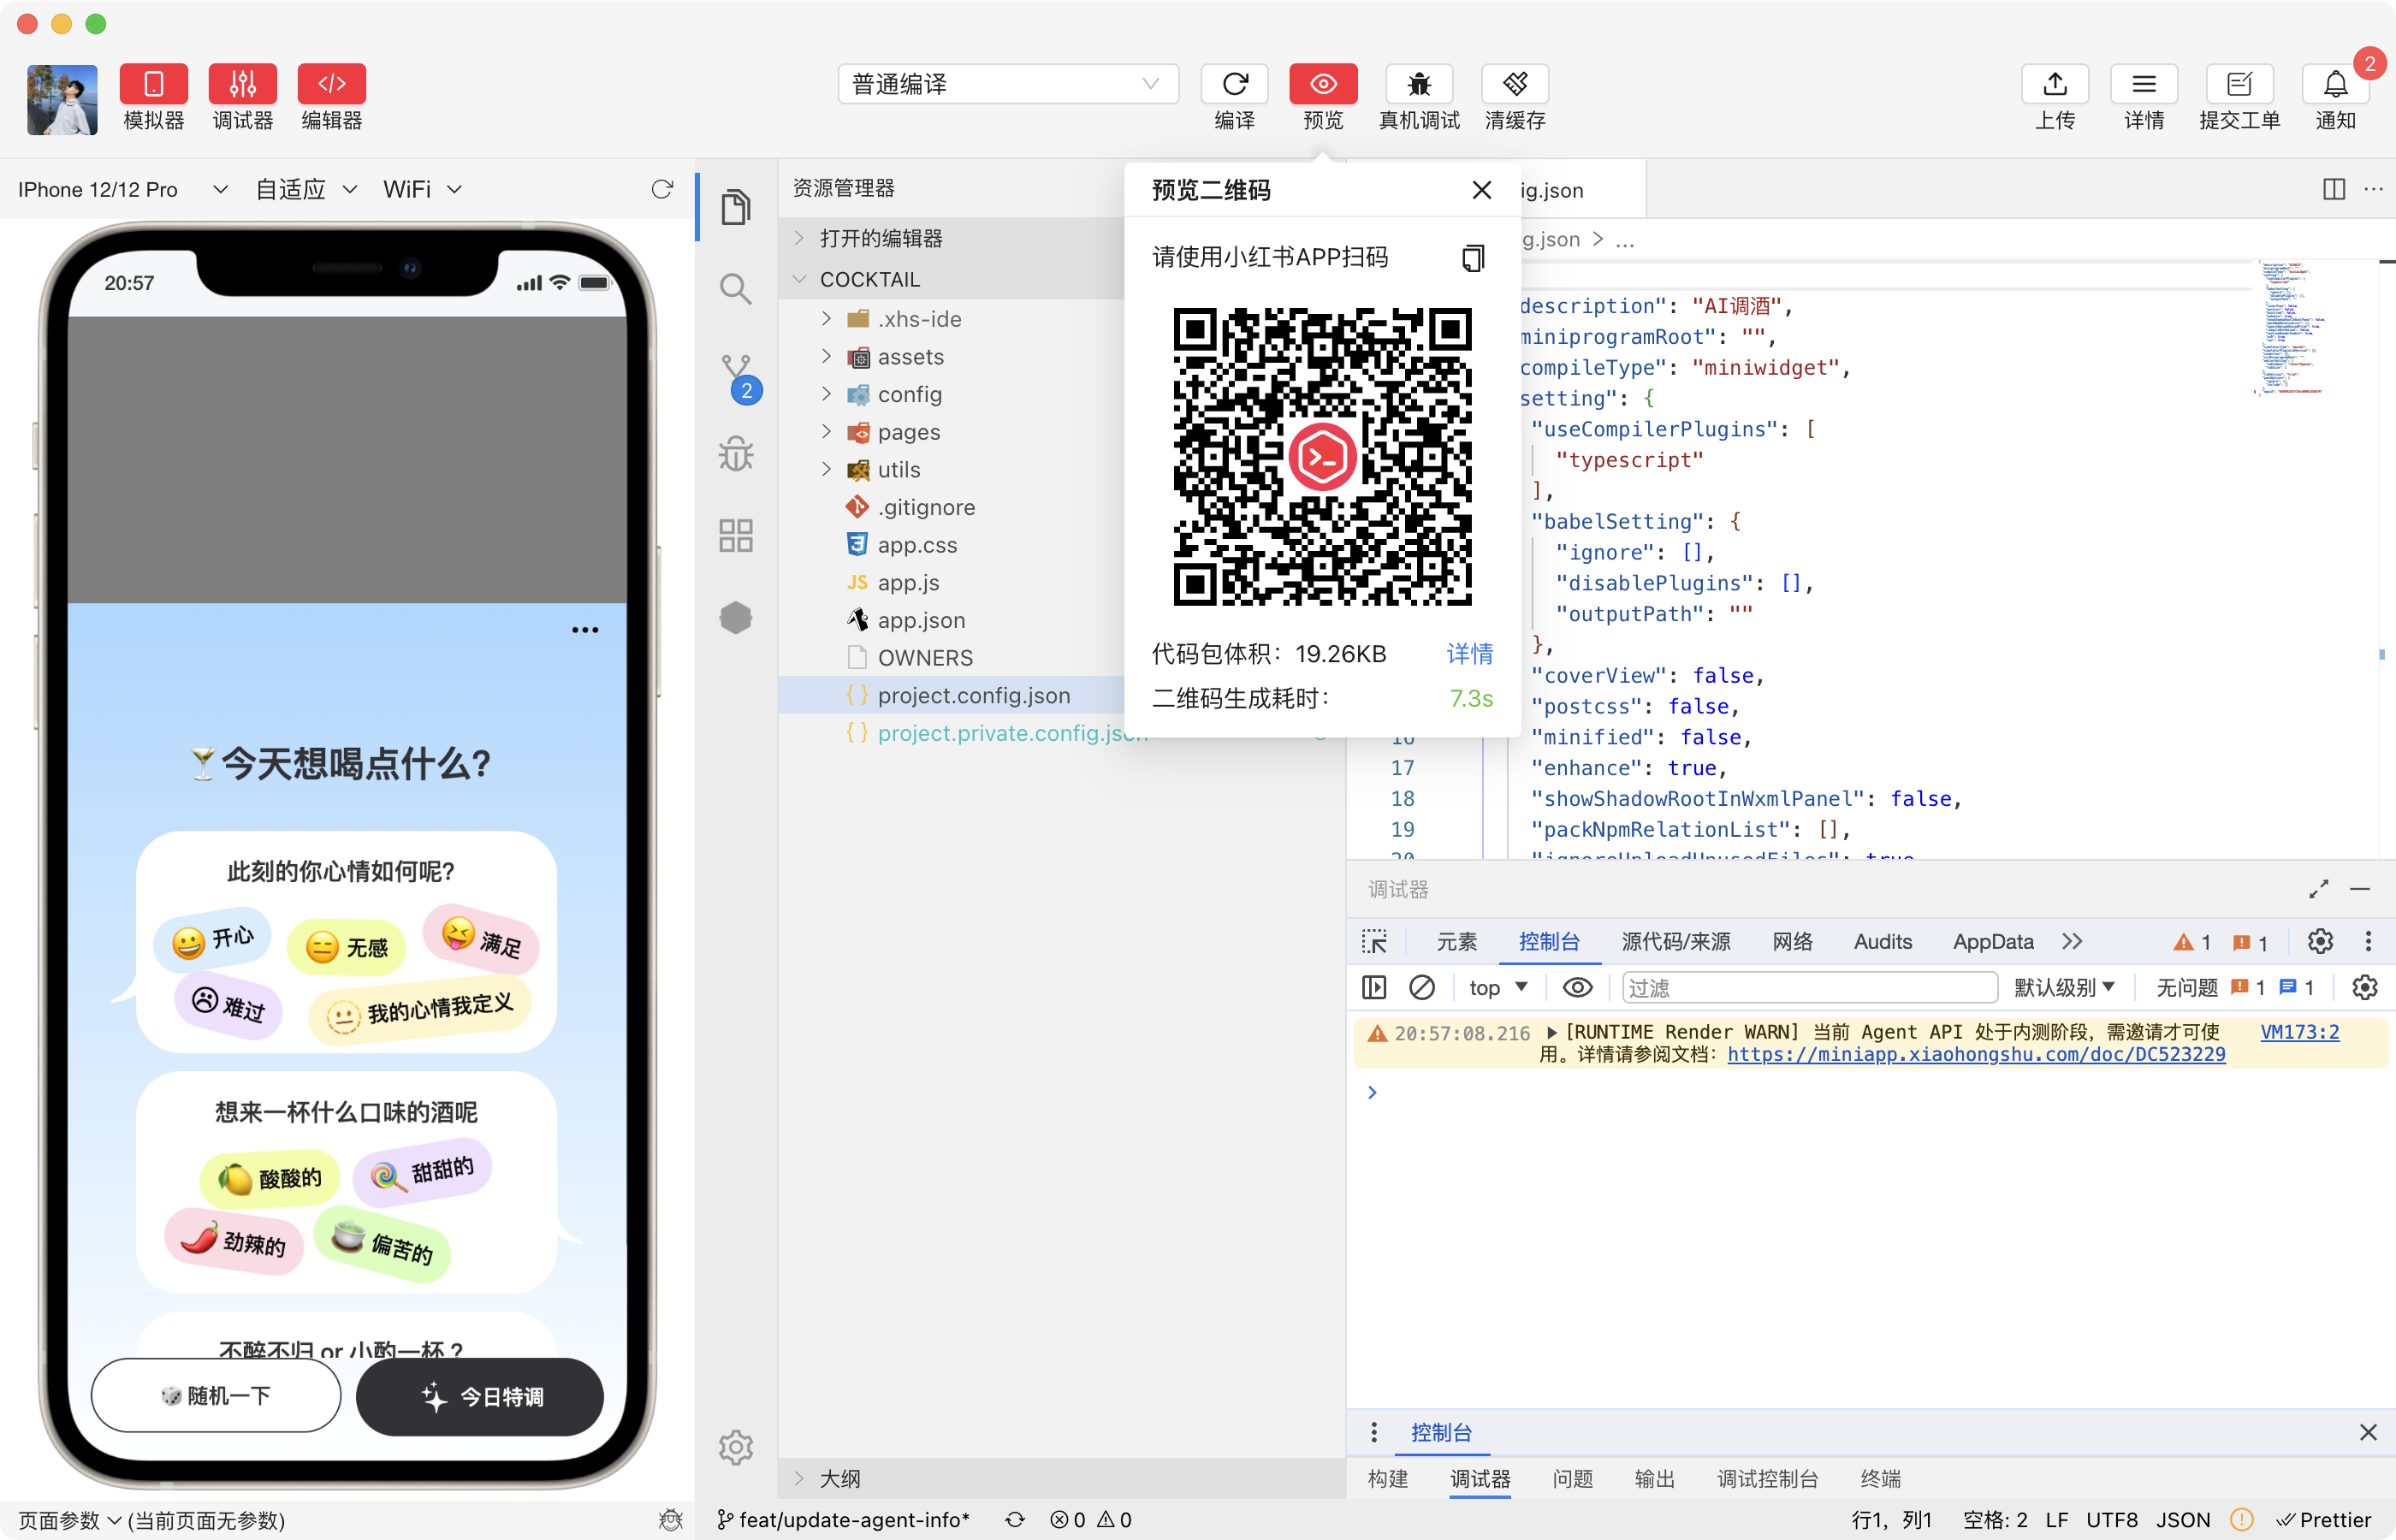Open the debug bug icon in activity bar
This screenshot has height=1540, width=2396.
[x=735, y=454]
